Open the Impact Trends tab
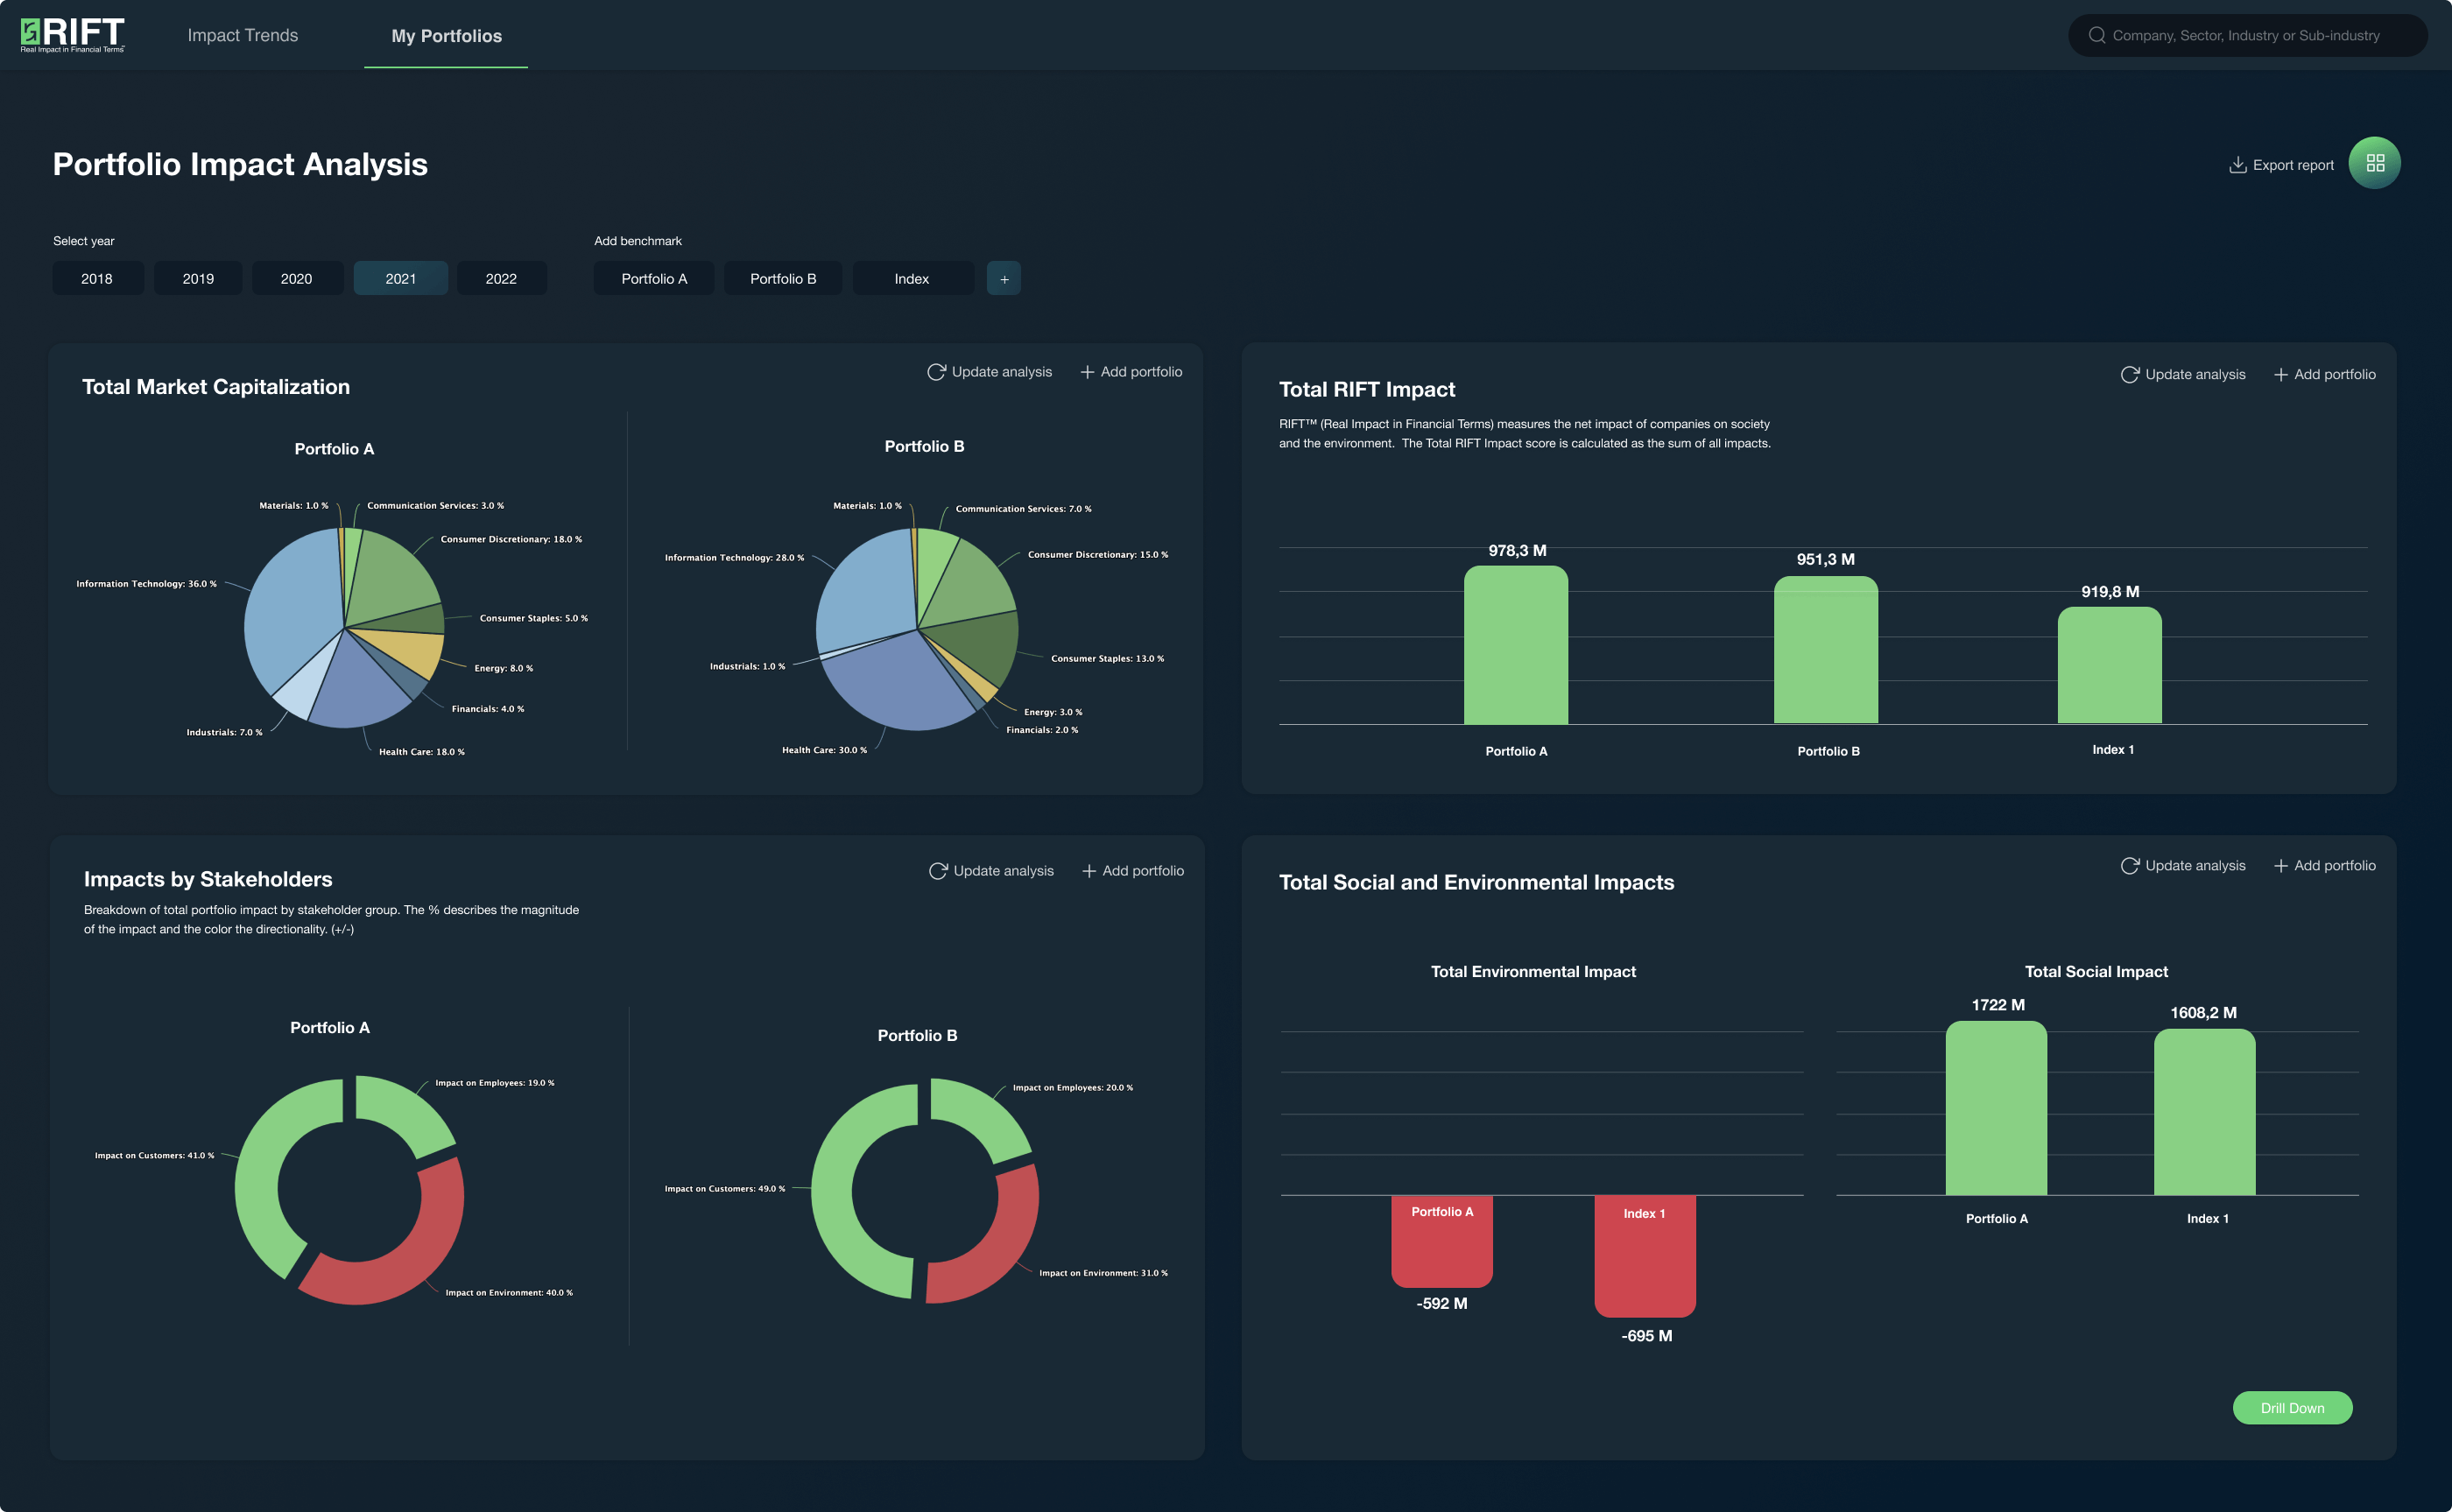This screenshot has height=1512, width=2452. (243, 35)
